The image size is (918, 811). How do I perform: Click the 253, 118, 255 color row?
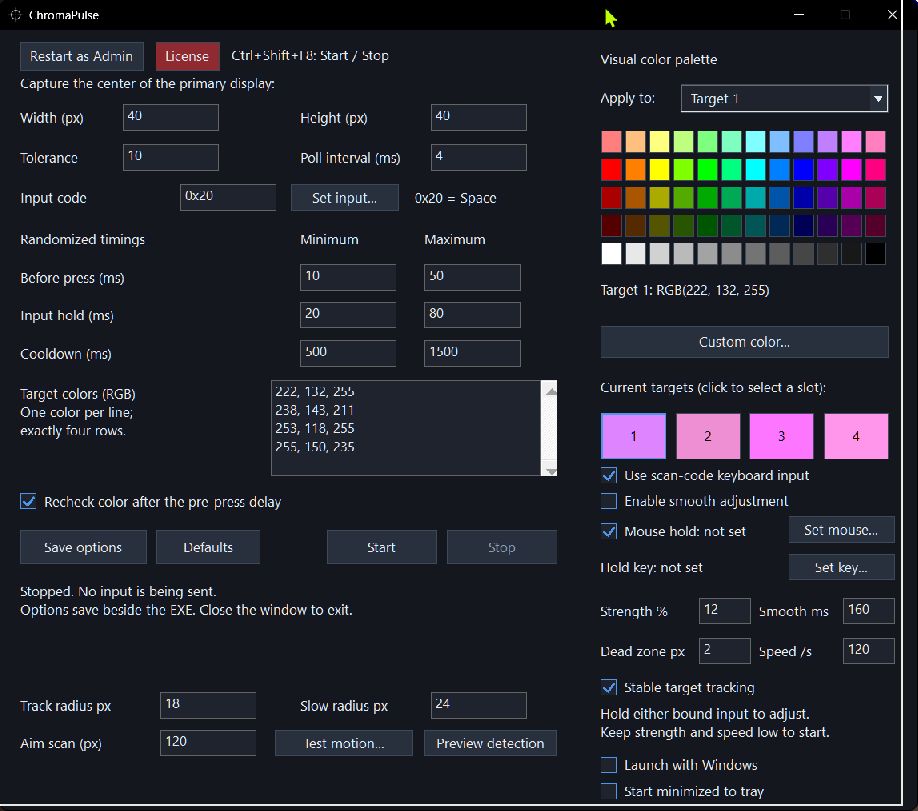click(x=315, y=428)
